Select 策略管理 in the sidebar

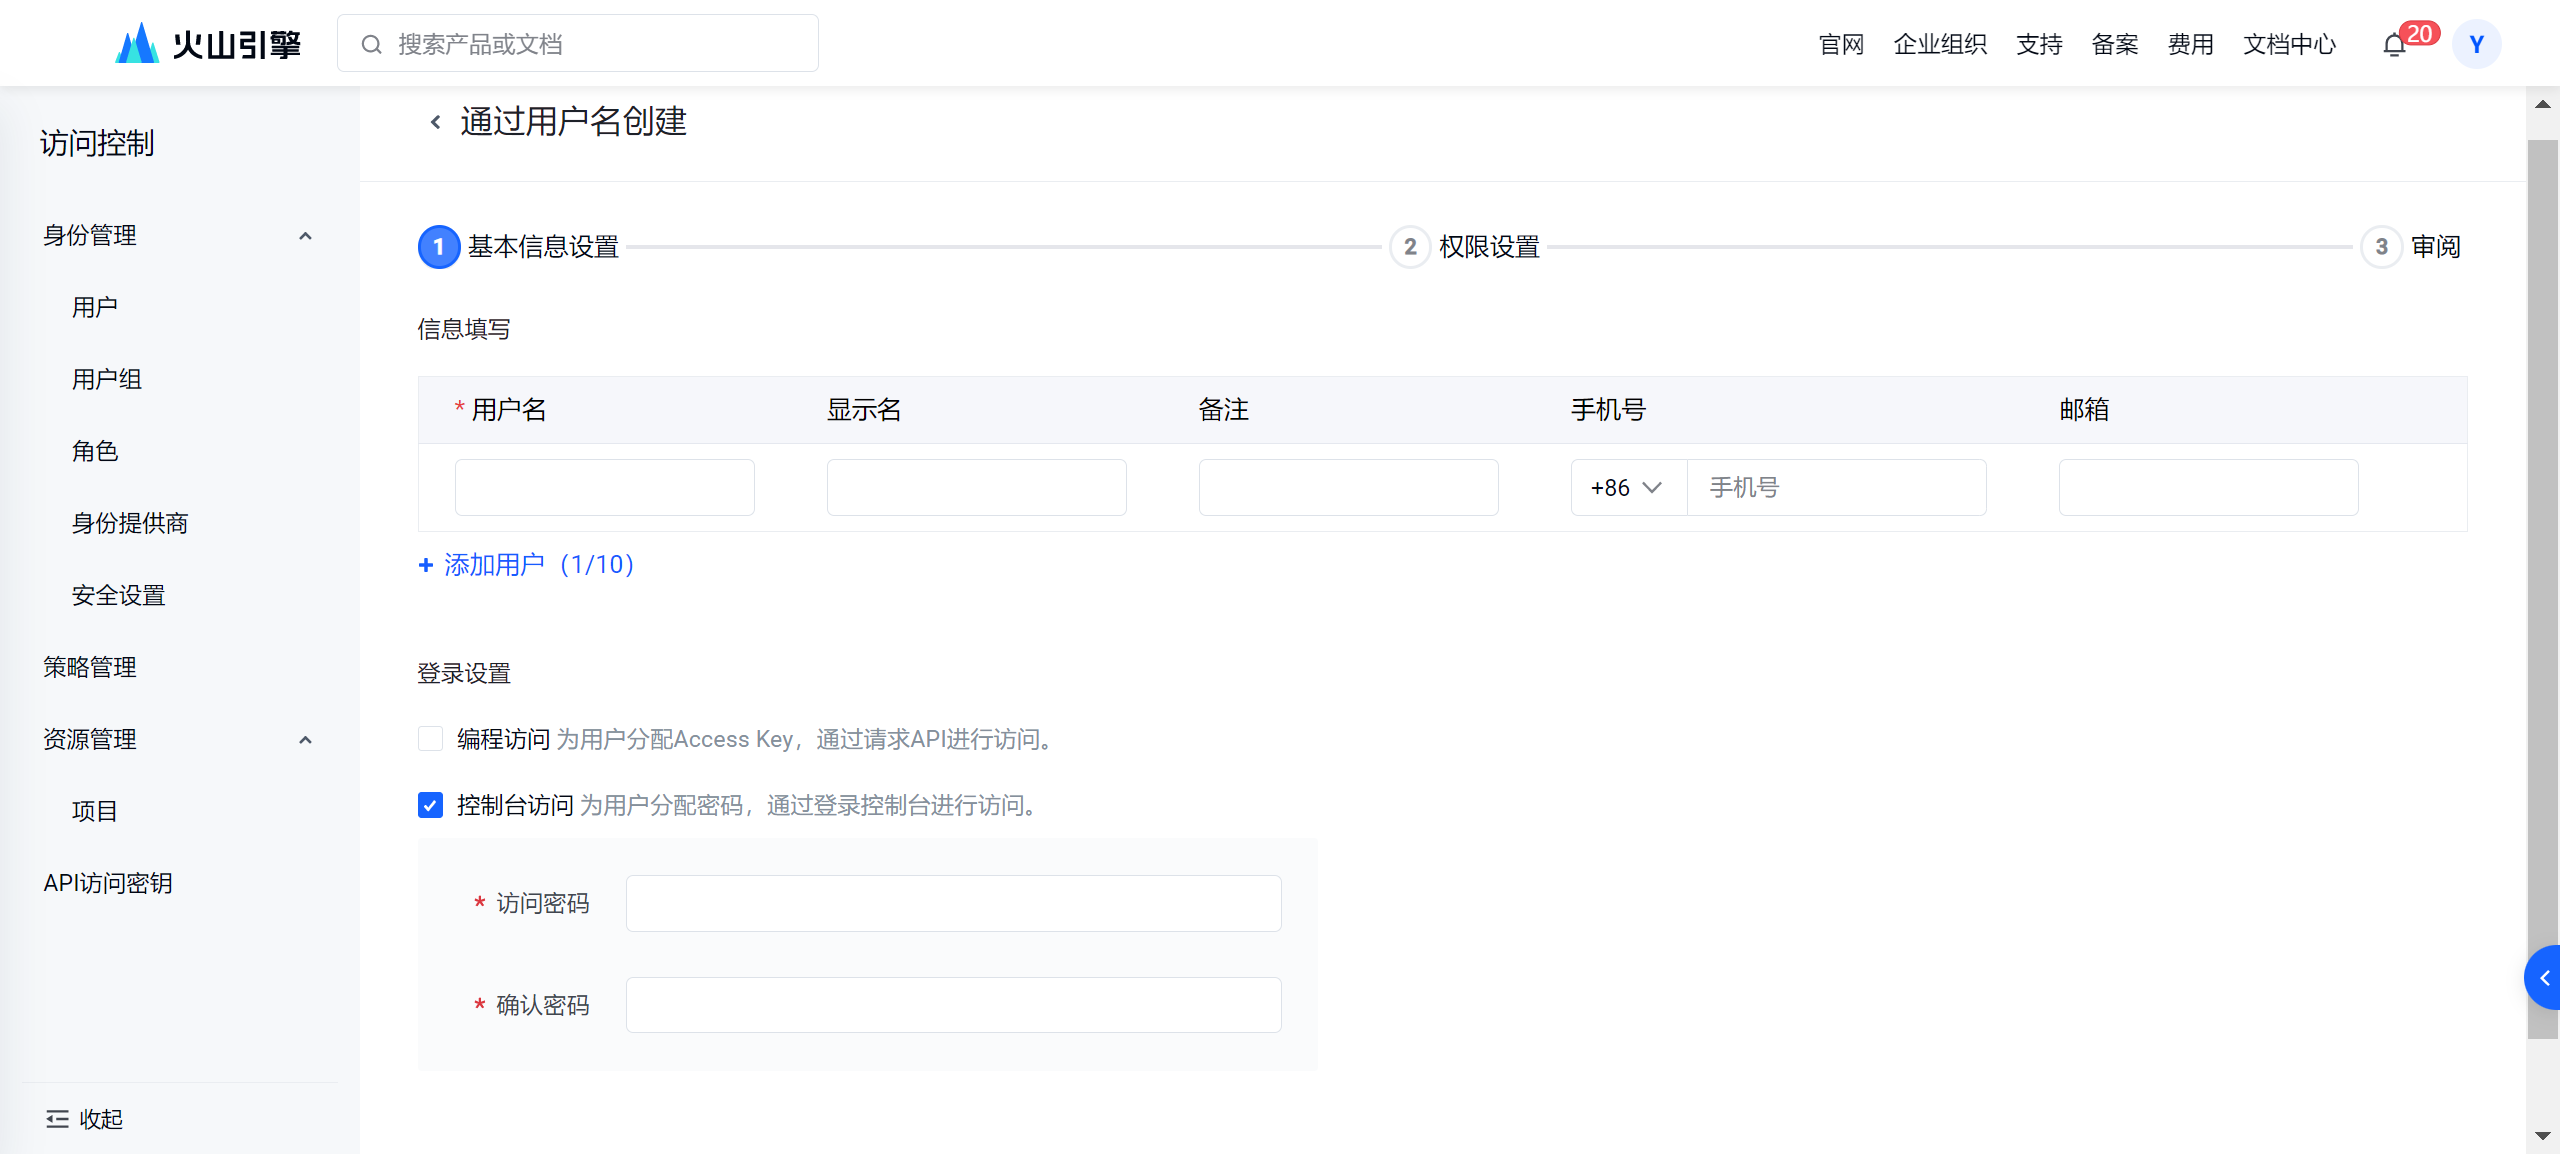[90, 667]
